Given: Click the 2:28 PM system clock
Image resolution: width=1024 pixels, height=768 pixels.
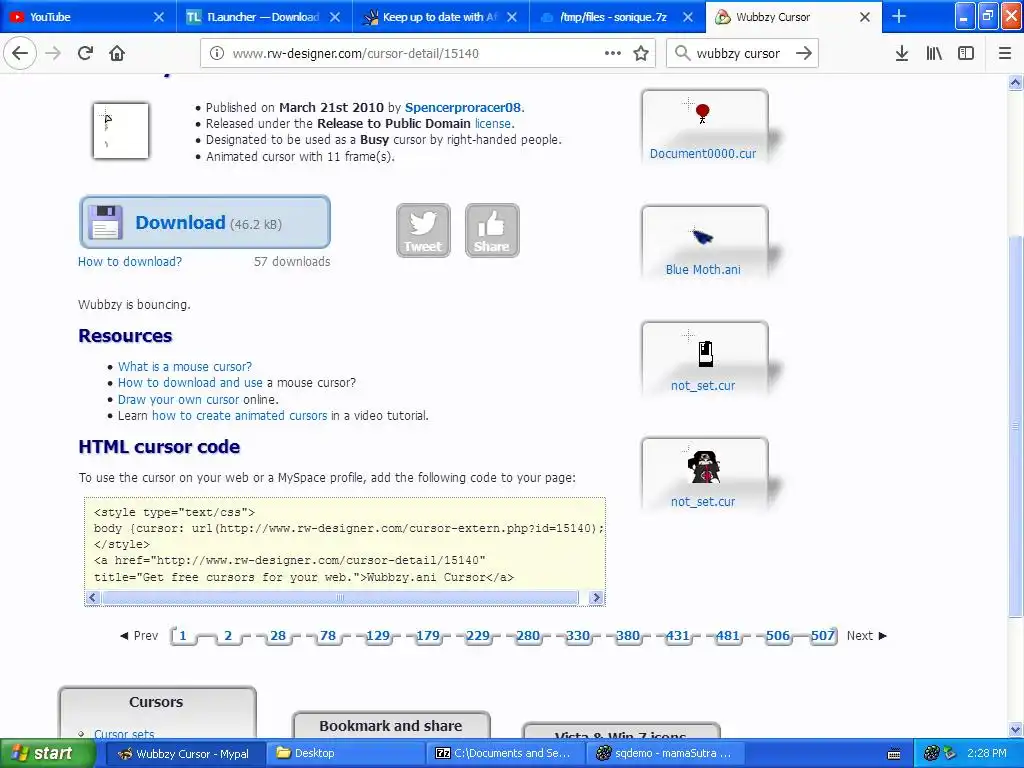Looking at the screenshot, I should click(x=987, y=753).
